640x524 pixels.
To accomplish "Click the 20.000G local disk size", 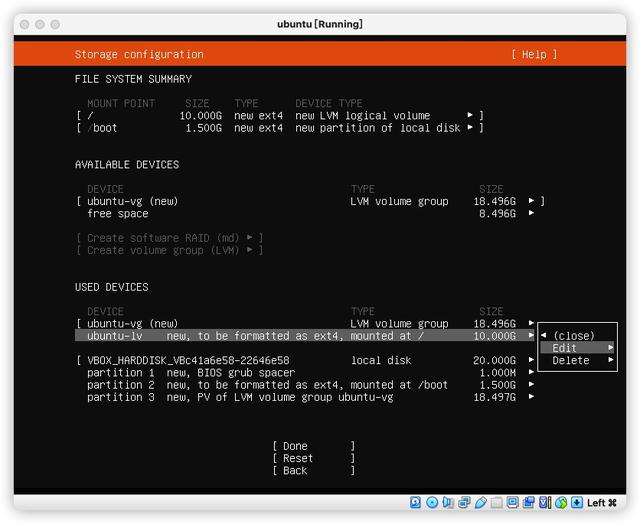I will [x=494, y=360].
